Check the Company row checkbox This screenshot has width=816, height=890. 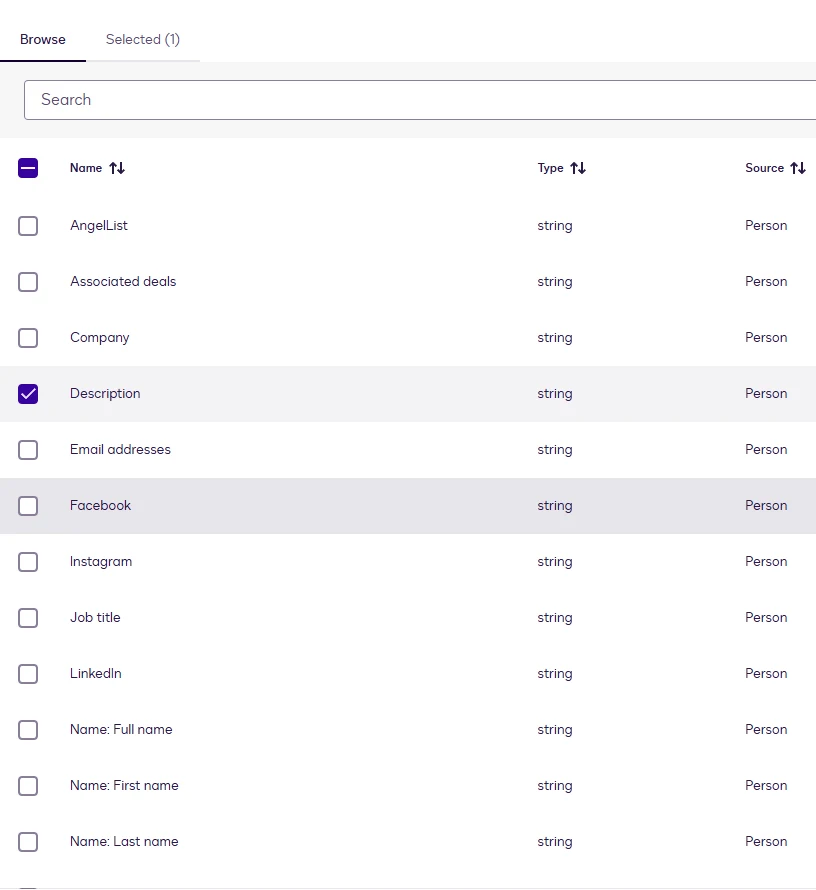coord(28,338)
